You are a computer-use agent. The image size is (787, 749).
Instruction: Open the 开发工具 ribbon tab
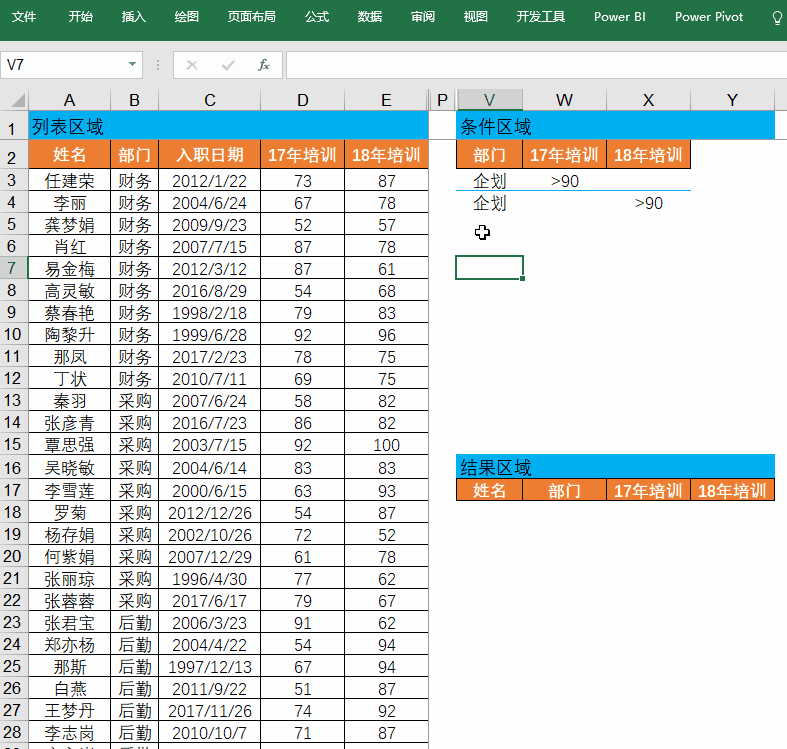pyautogui.click(x=541, y=17)
